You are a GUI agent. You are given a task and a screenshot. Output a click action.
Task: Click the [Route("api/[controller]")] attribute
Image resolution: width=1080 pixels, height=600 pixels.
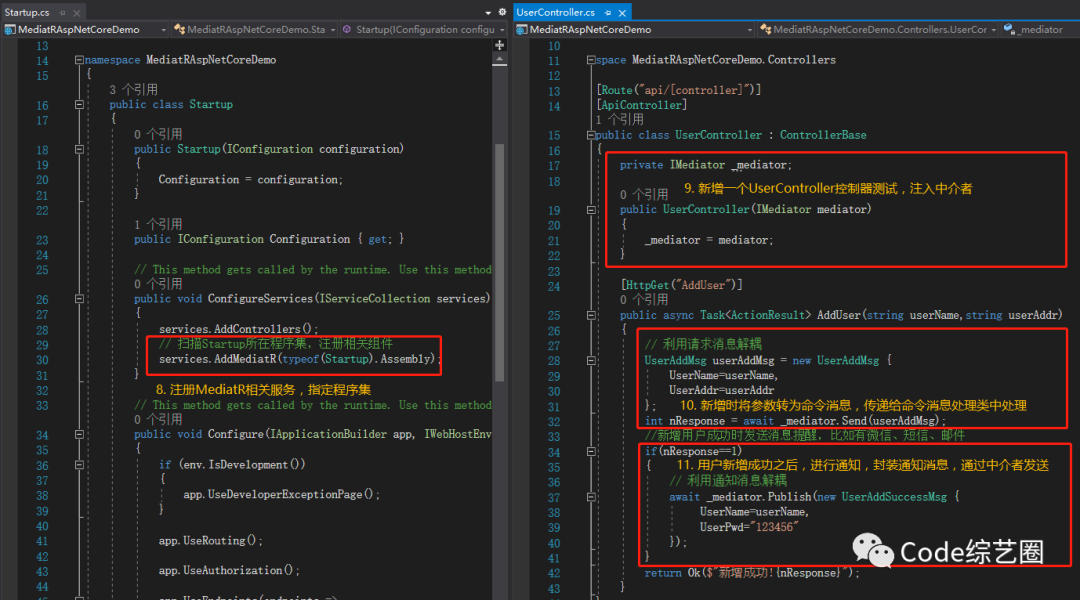click(x=679, y=90)
